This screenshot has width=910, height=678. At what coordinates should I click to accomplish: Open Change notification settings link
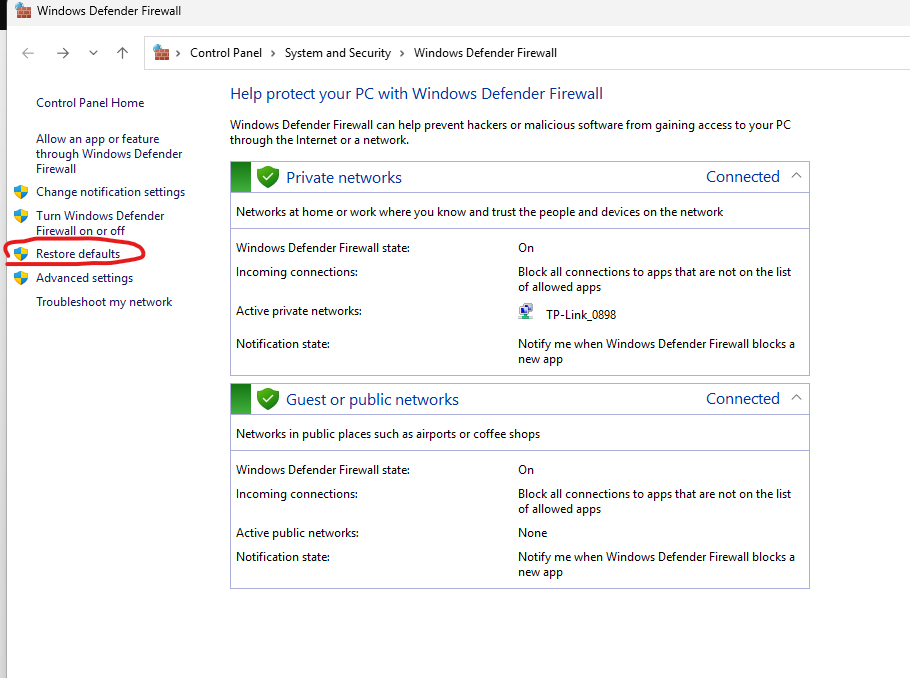tap(110, 192)
